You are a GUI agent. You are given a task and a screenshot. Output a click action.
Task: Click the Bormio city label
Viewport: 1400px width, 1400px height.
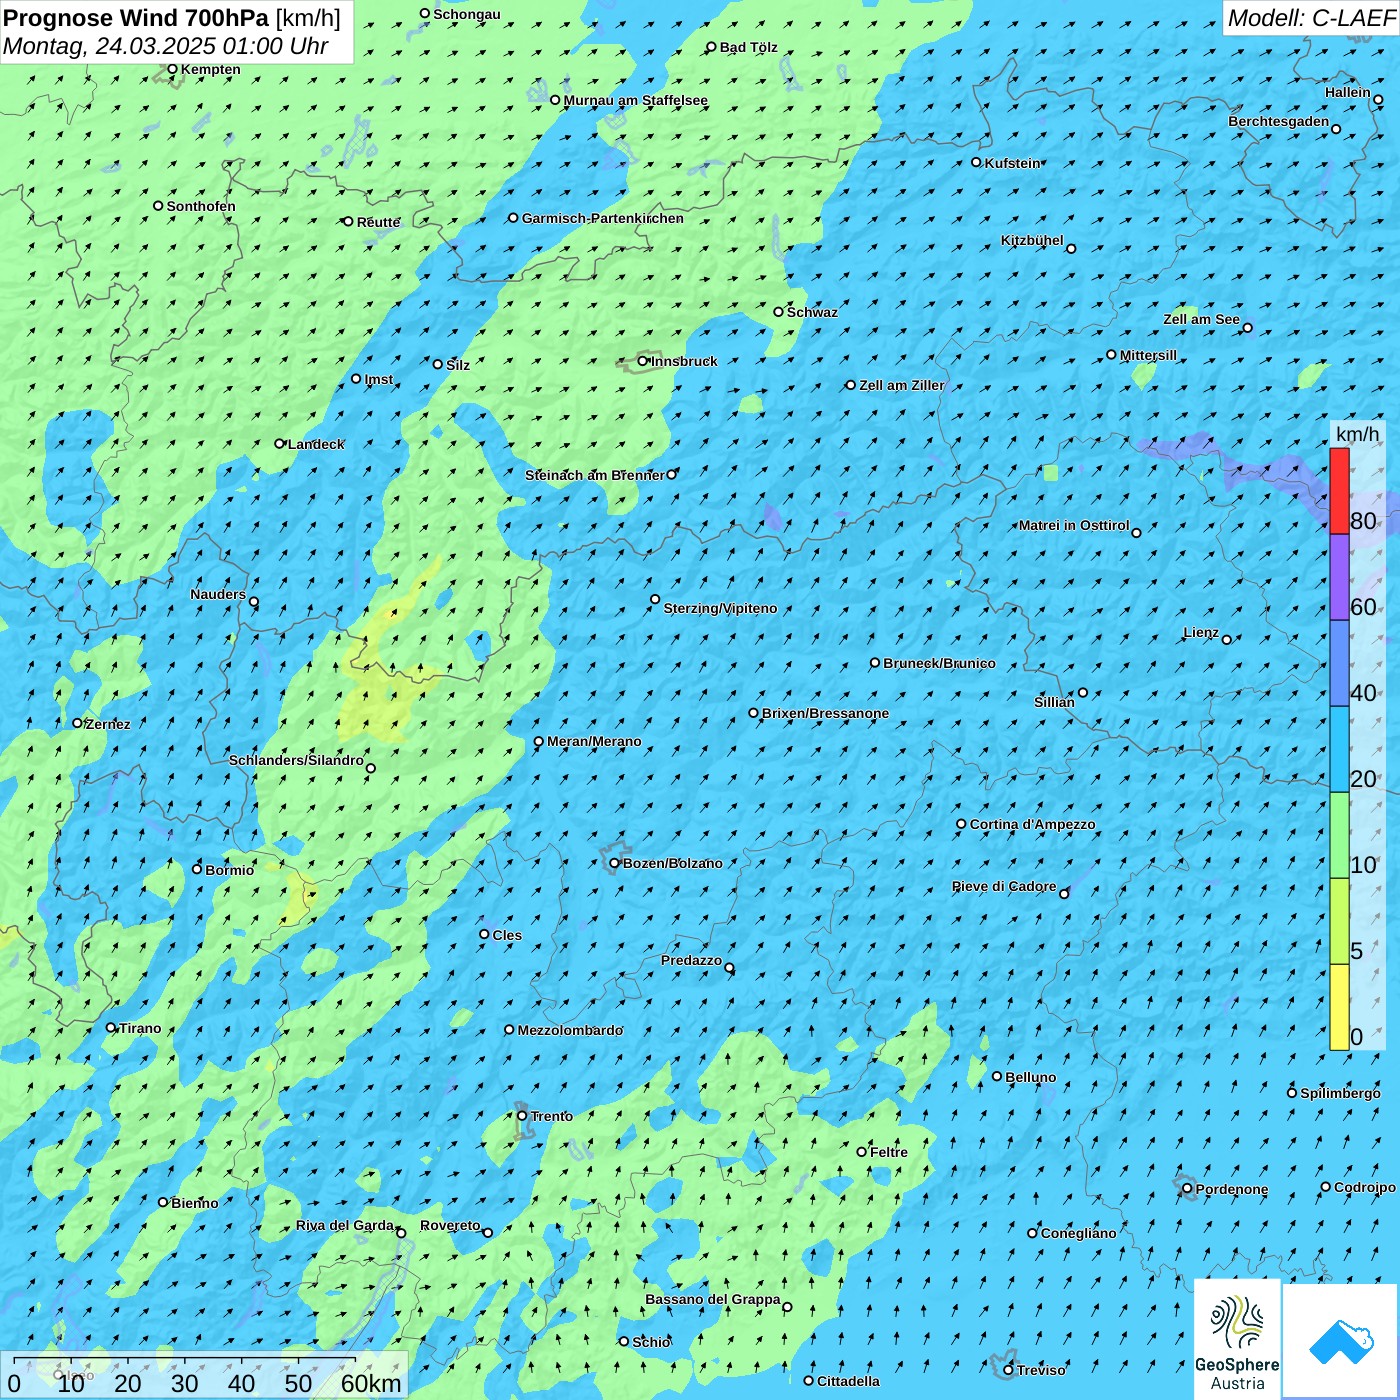coord(229,870)
